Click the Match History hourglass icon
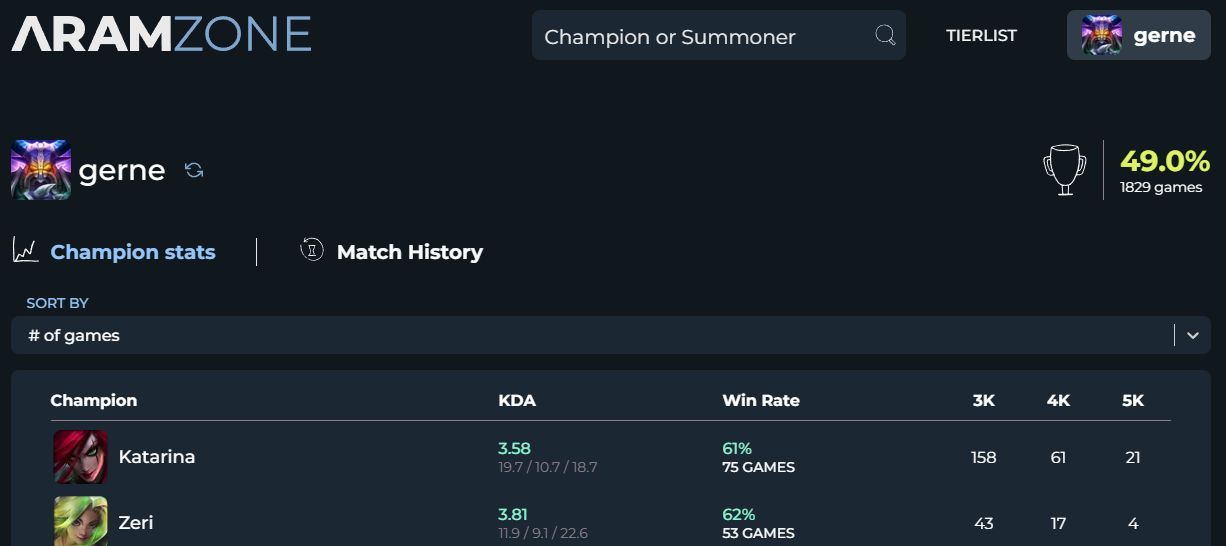 [312, 250]
